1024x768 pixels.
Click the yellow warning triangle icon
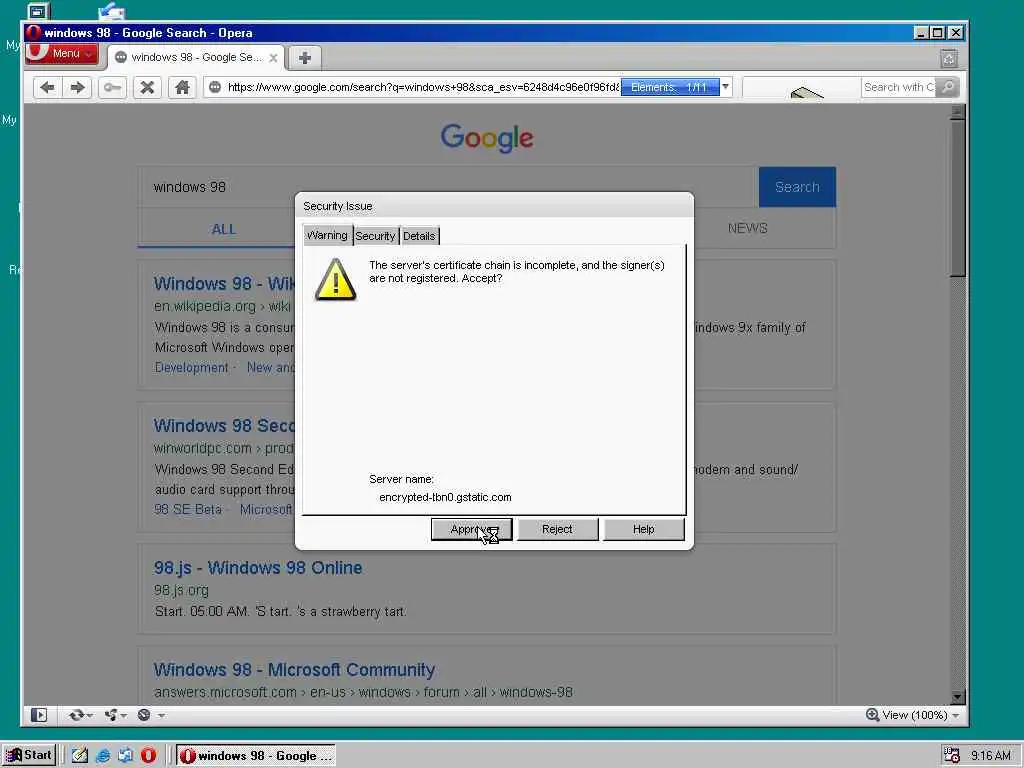point(336,280)
